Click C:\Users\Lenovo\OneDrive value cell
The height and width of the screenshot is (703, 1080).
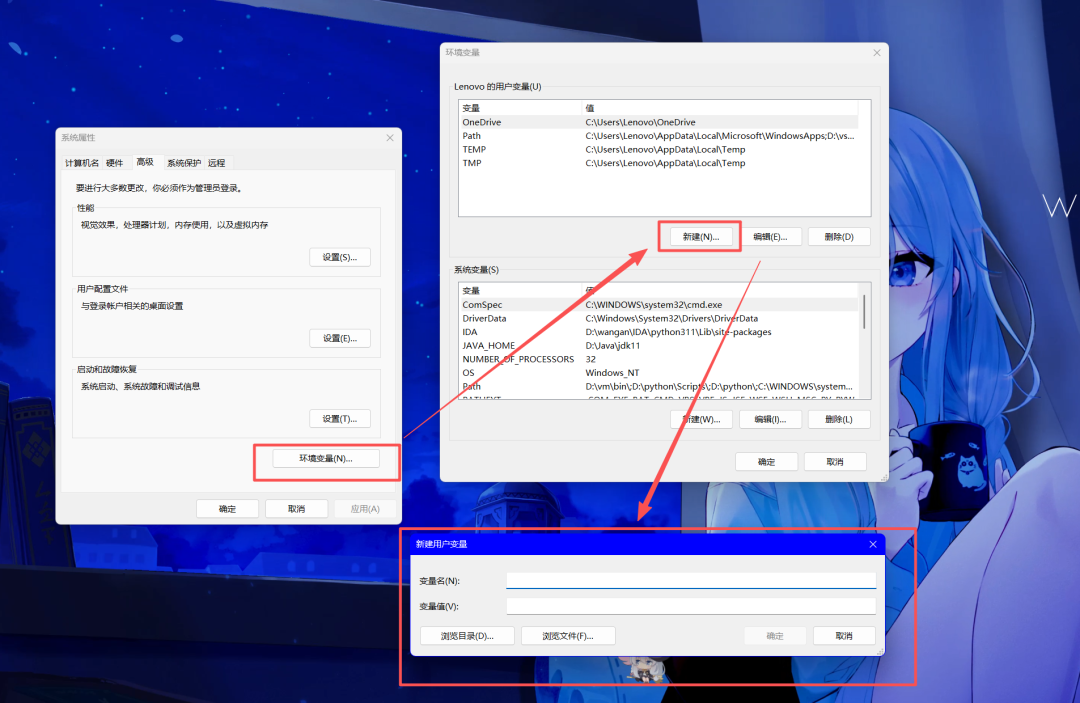point(641,122)
